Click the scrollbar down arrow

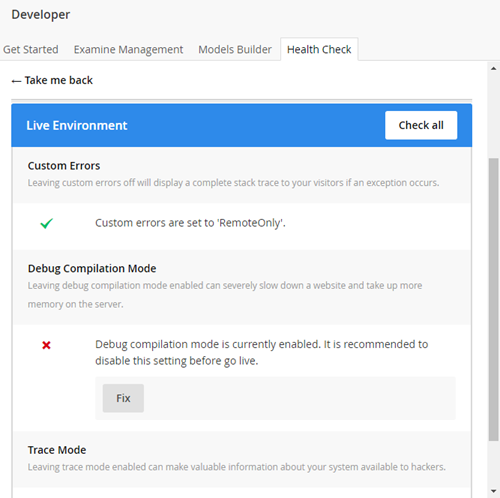pyautogui.click(x=494, y=491)
